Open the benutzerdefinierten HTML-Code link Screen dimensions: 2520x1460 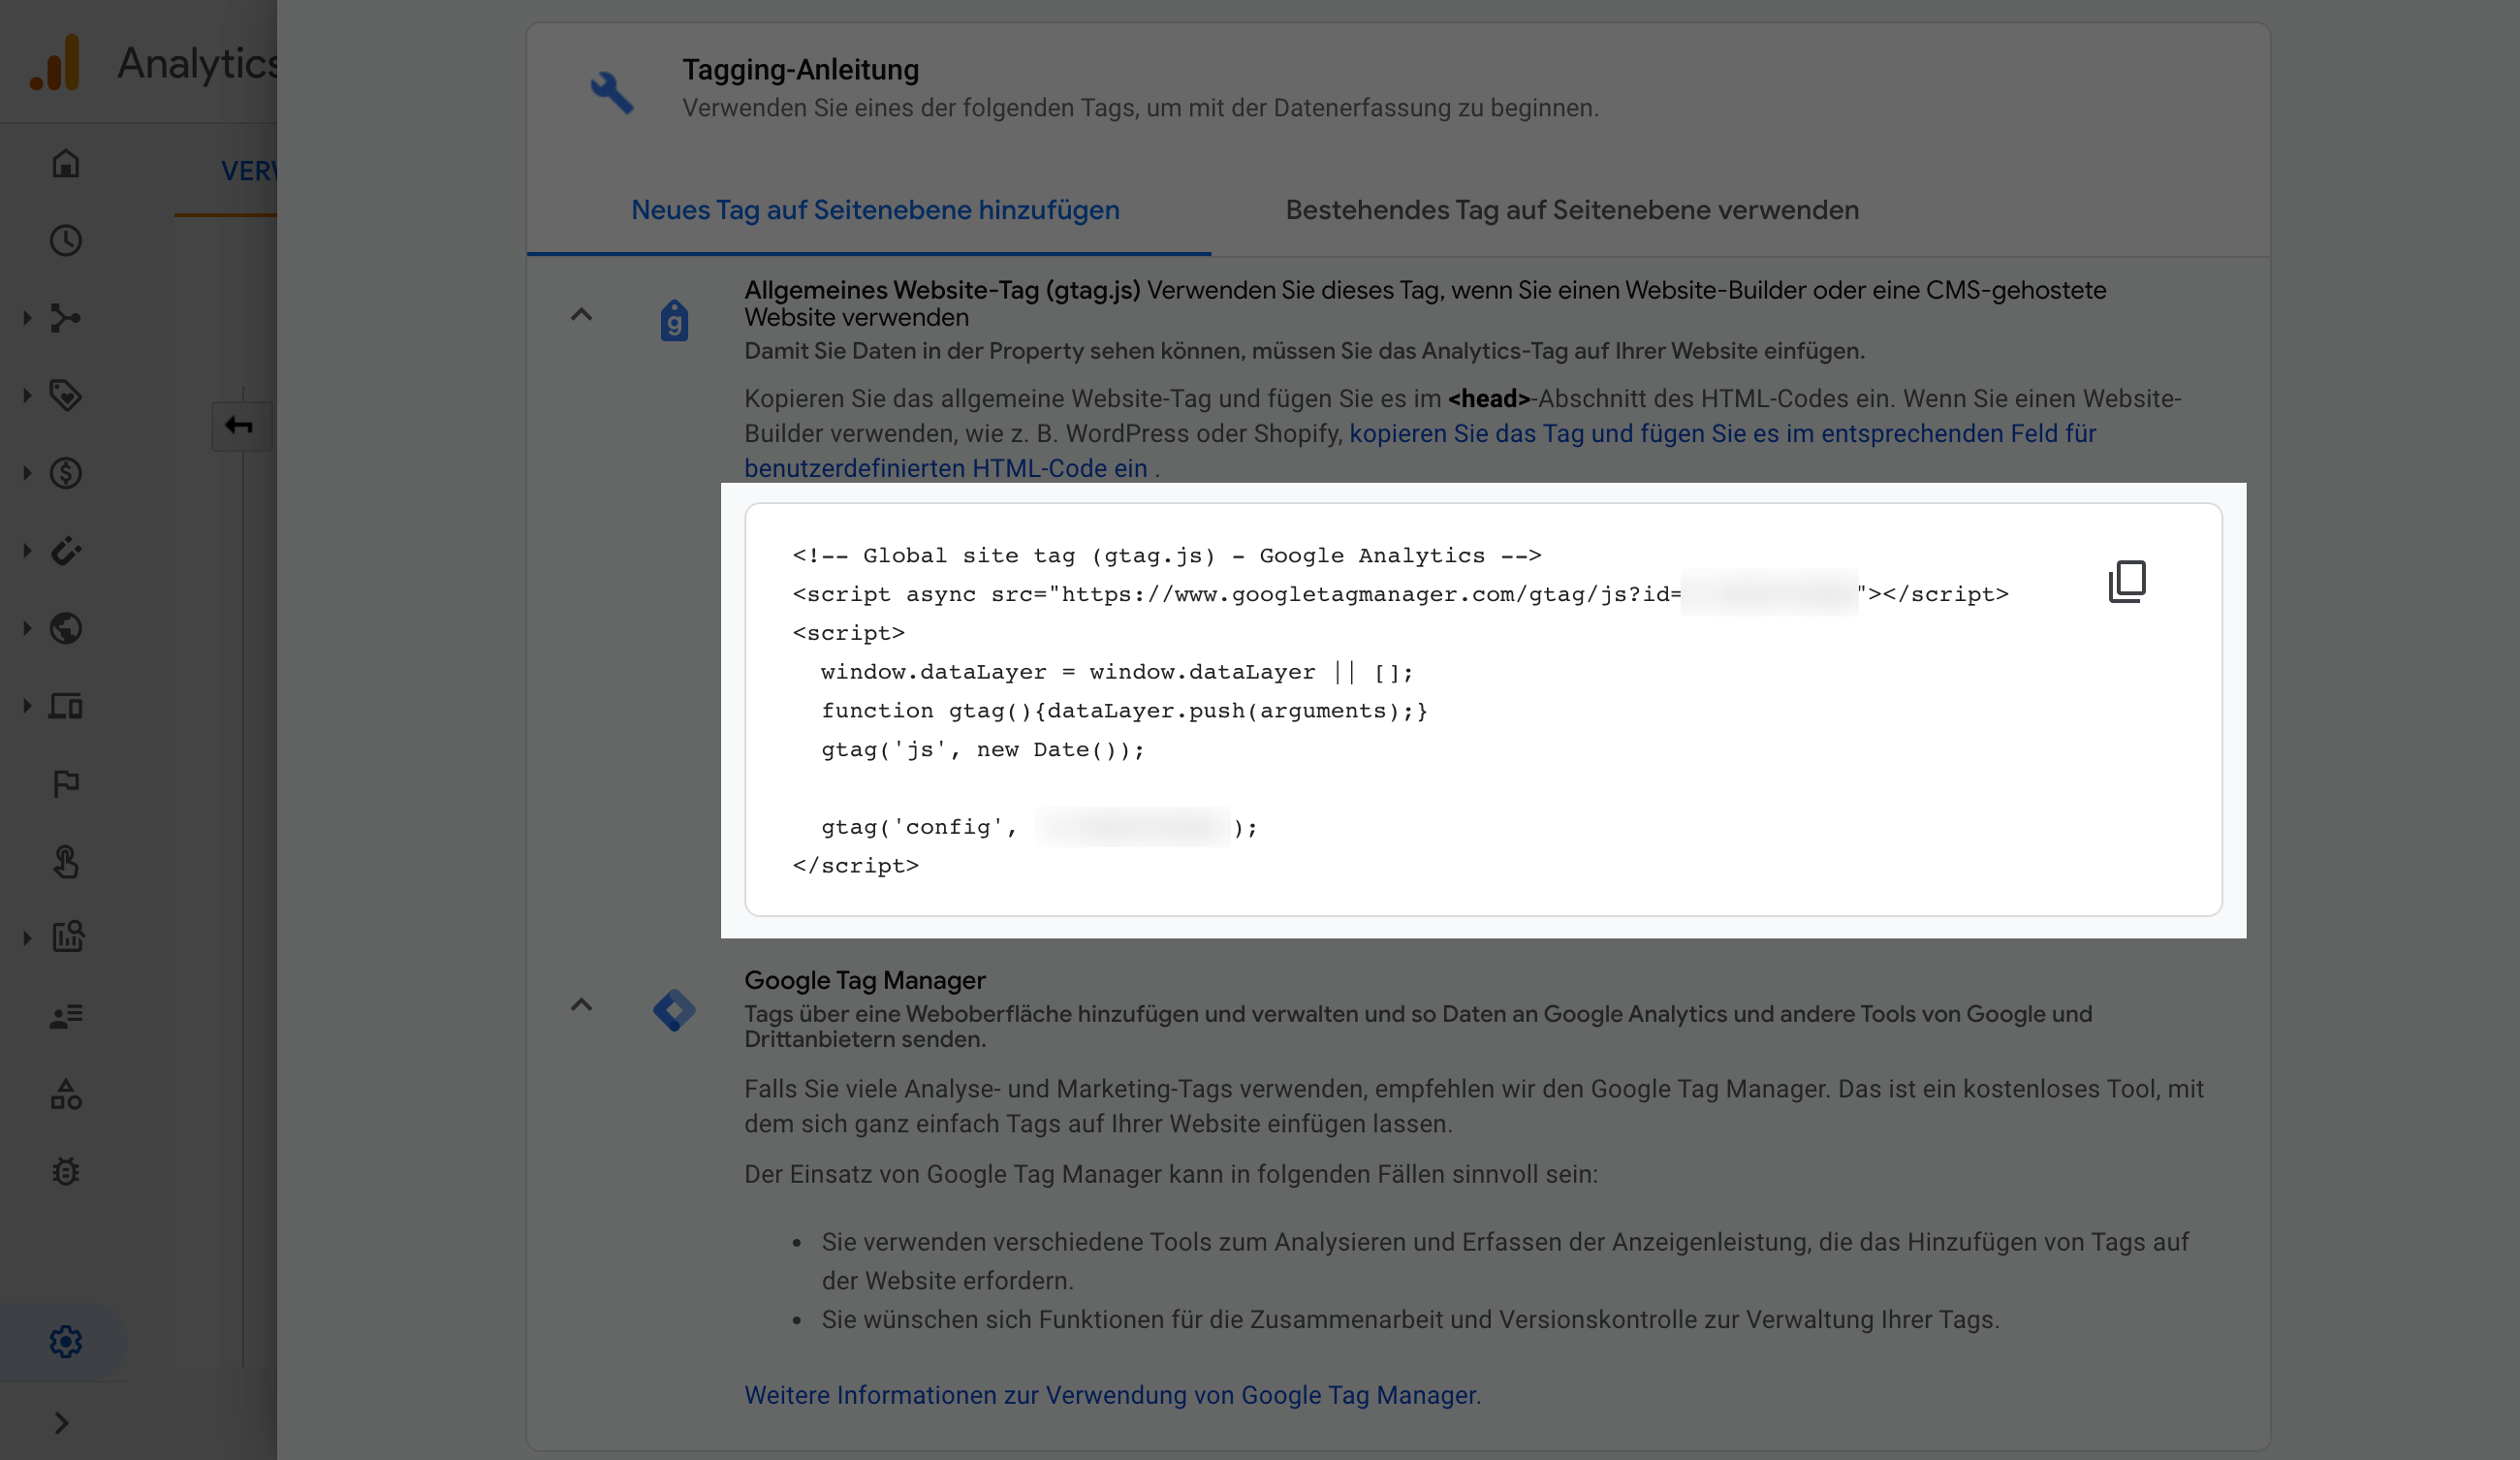point(945,468)
